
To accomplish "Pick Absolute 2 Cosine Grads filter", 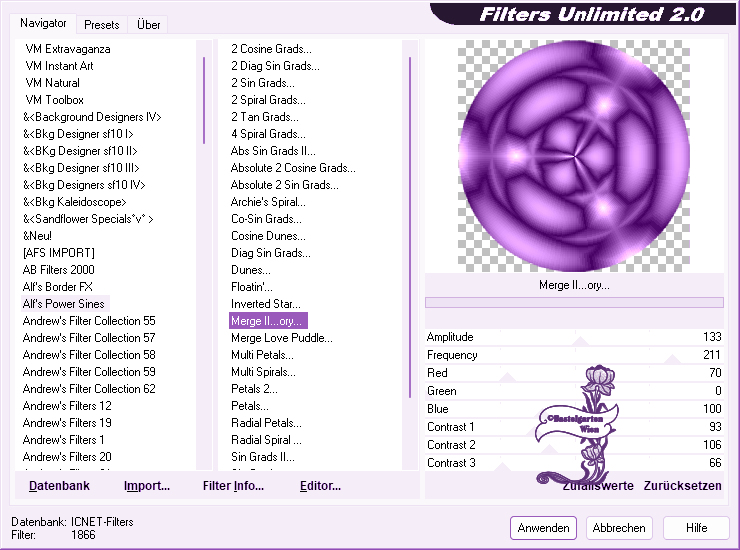I will click(x=293, y=168).
